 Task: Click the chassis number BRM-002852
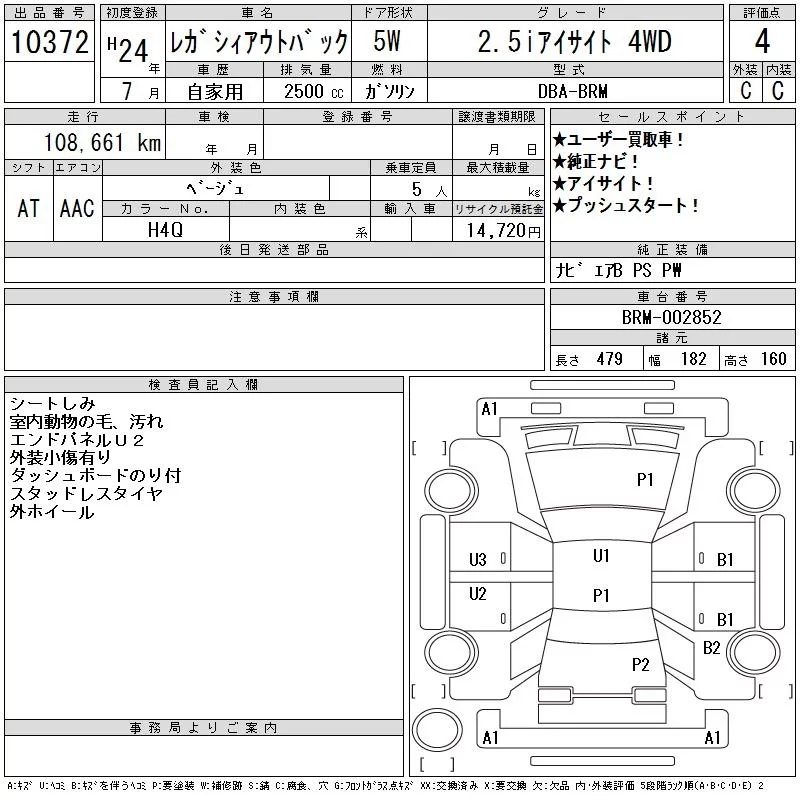[671, 318]
